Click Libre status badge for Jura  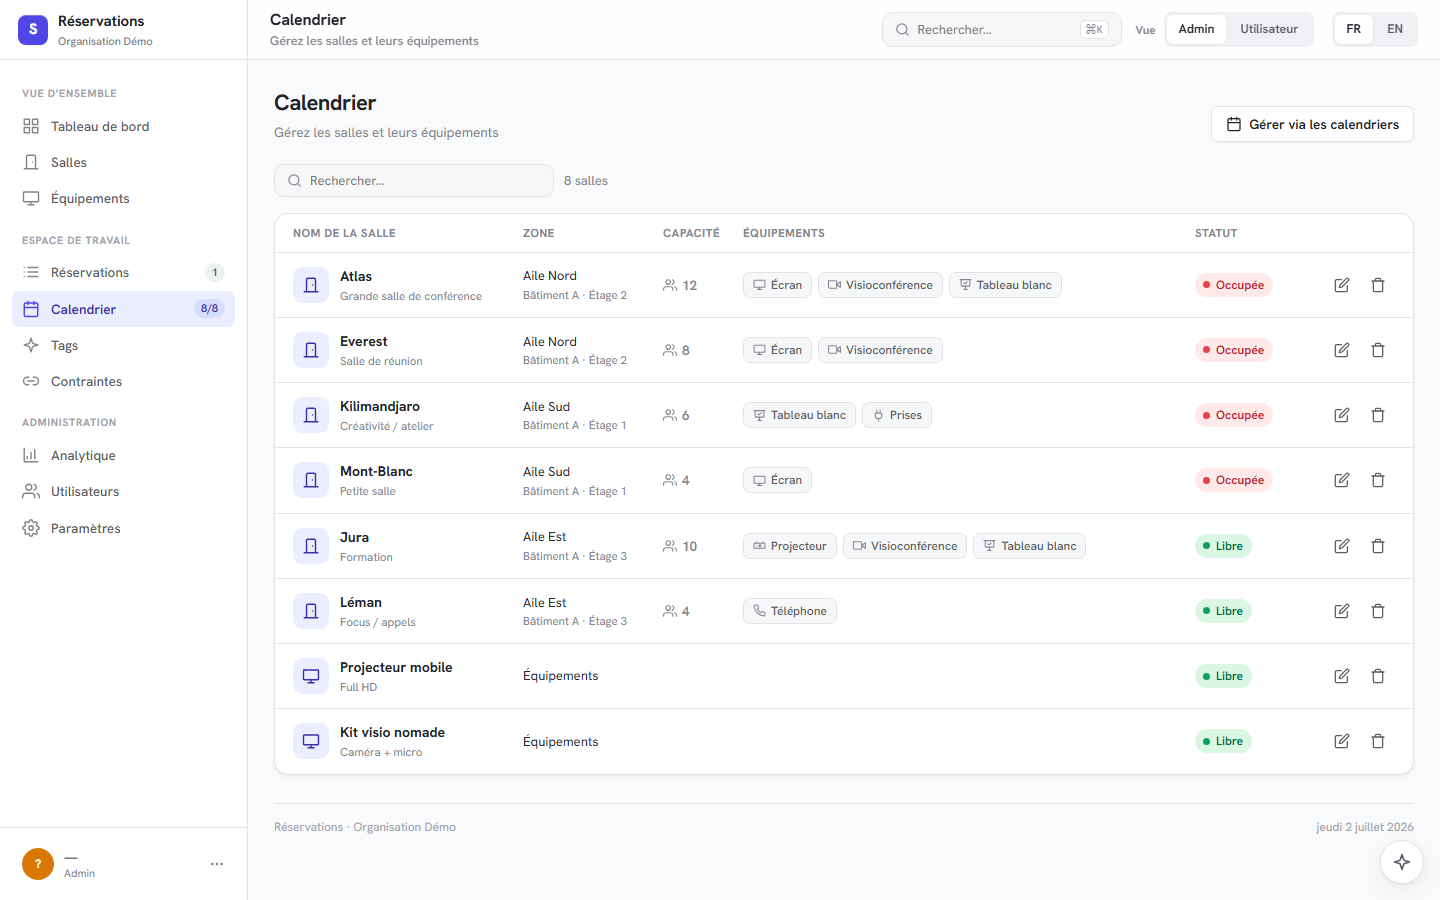[x=1223, y=546]
